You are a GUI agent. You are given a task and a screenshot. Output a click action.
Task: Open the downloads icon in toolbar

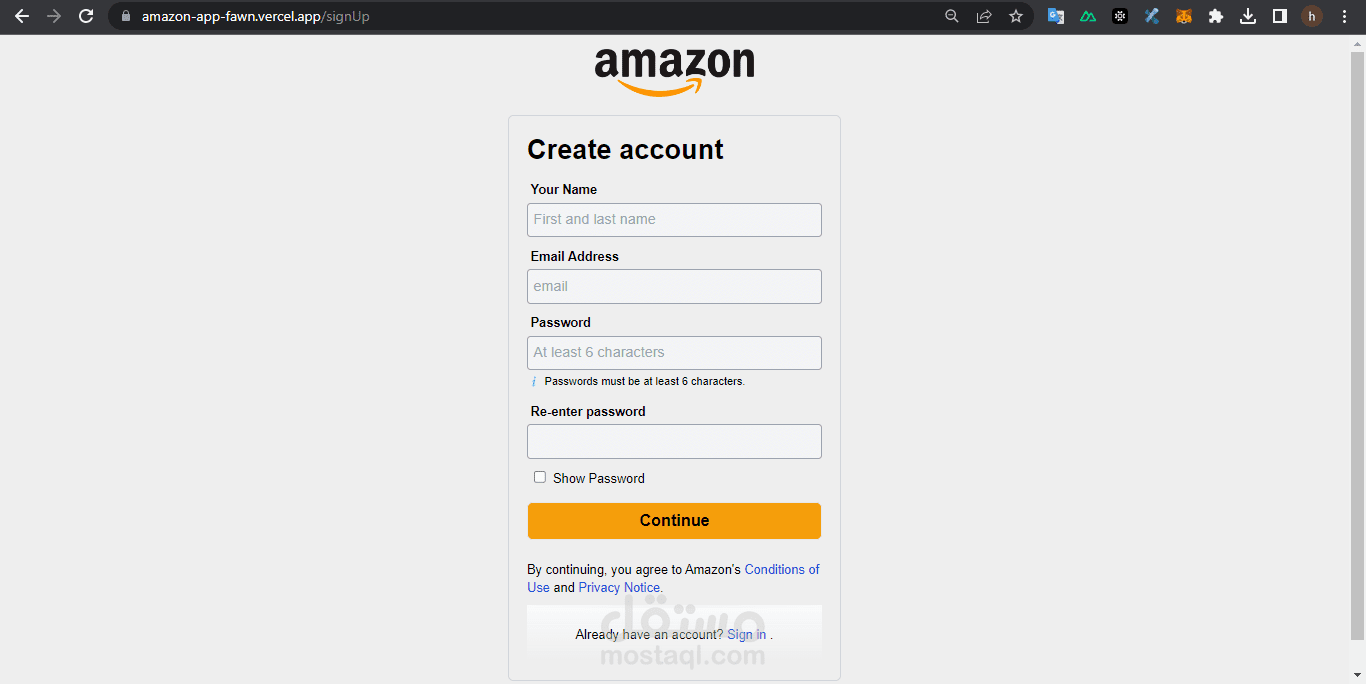(x=1248, y=16)
